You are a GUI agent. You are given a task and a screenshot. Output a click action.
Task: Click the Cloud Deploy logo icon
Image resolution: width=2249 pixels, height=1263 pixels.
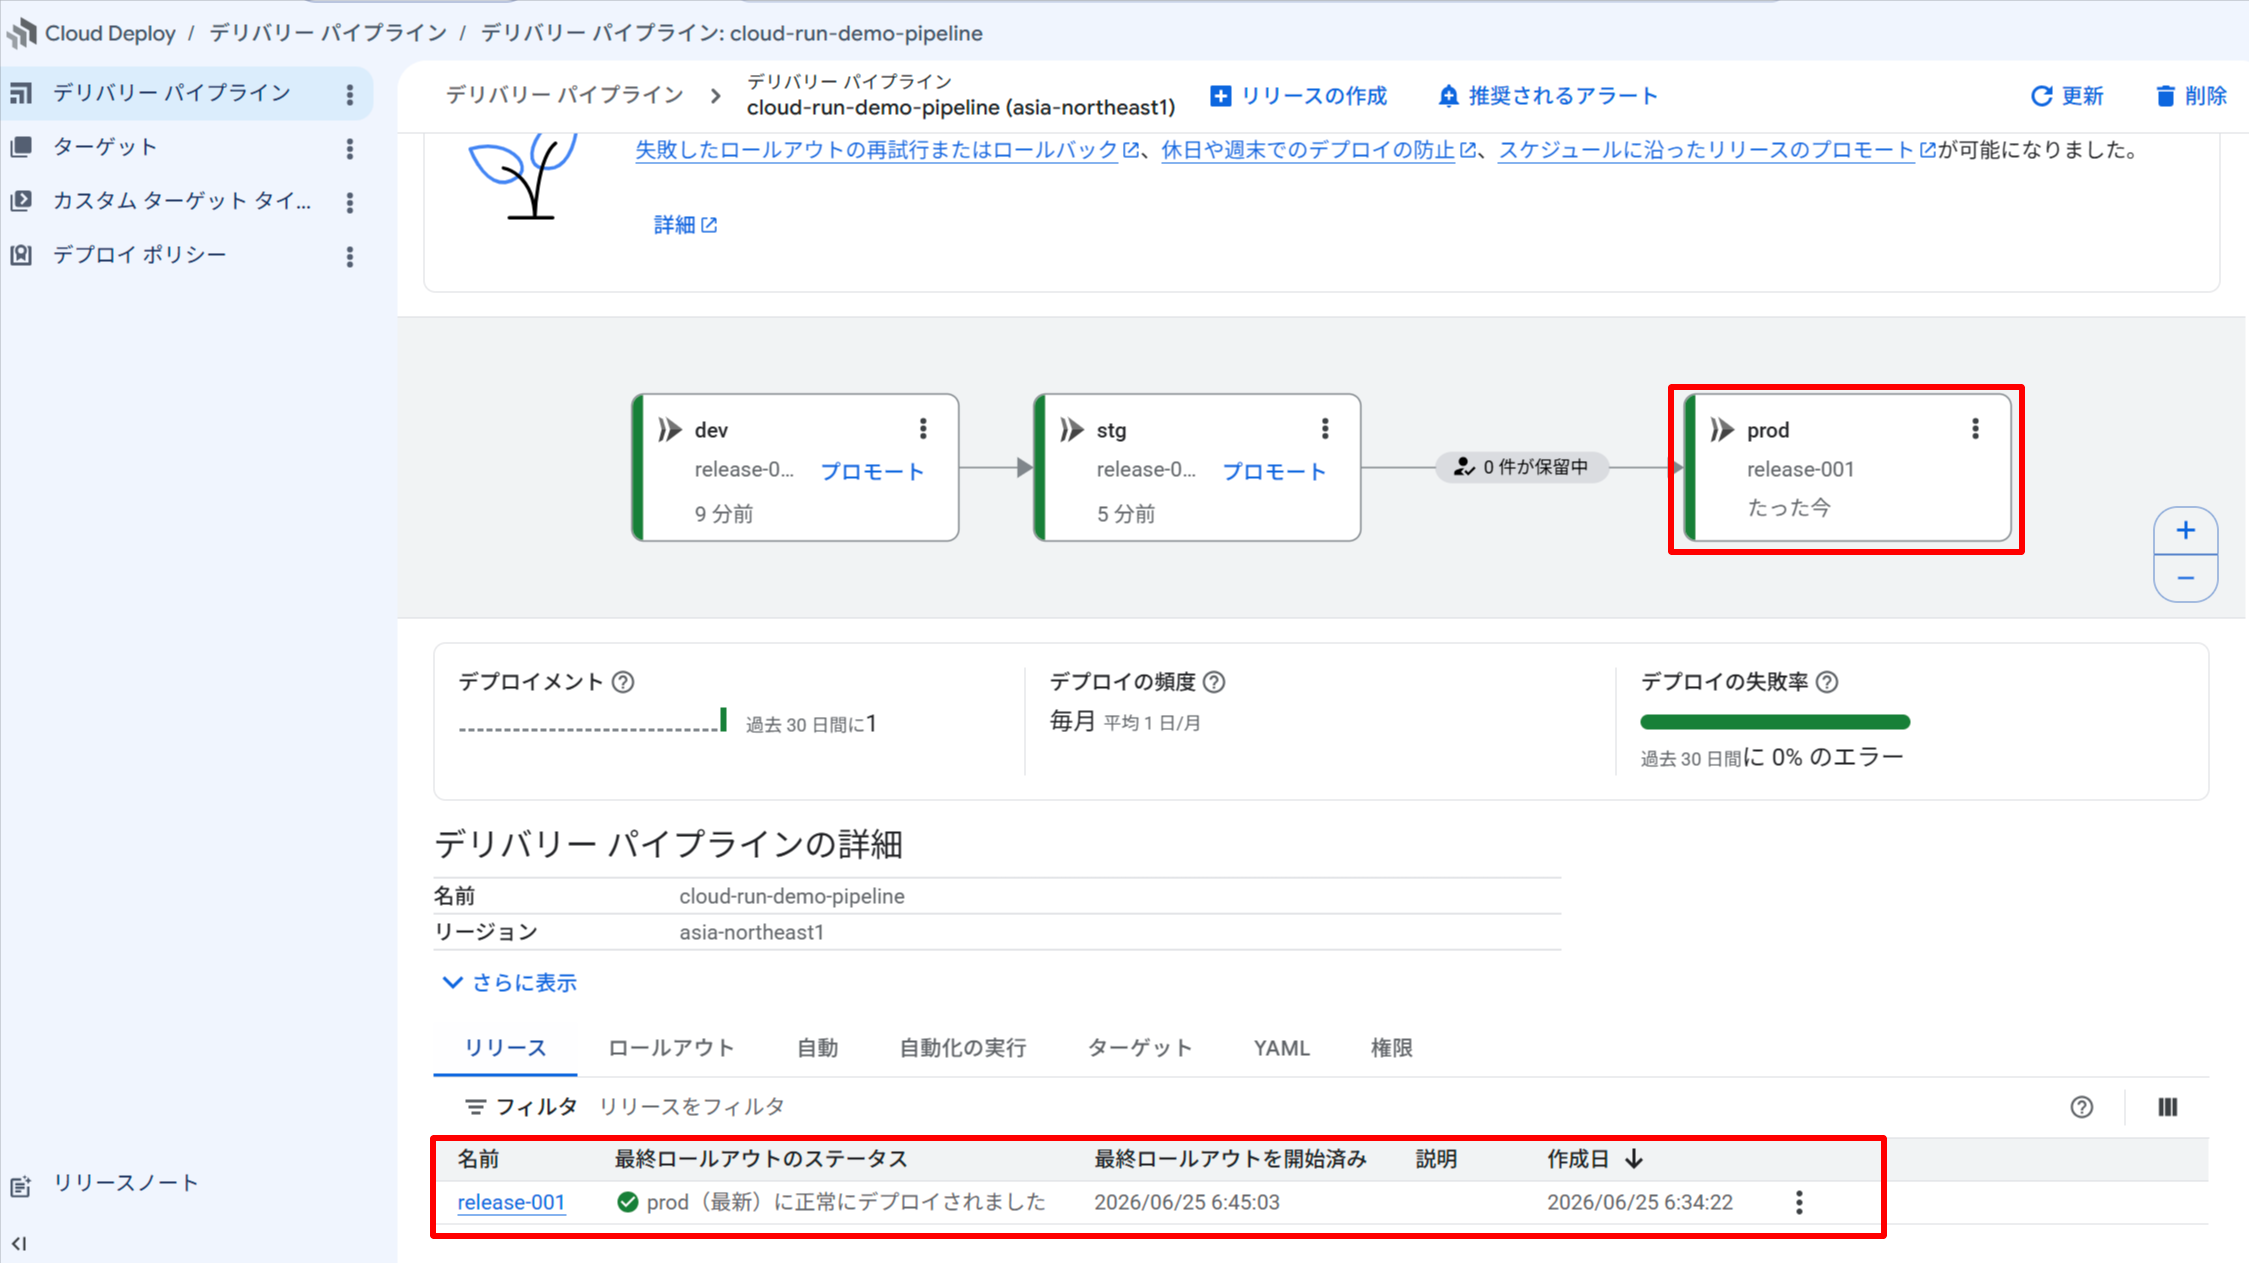[x=22, y=33]
